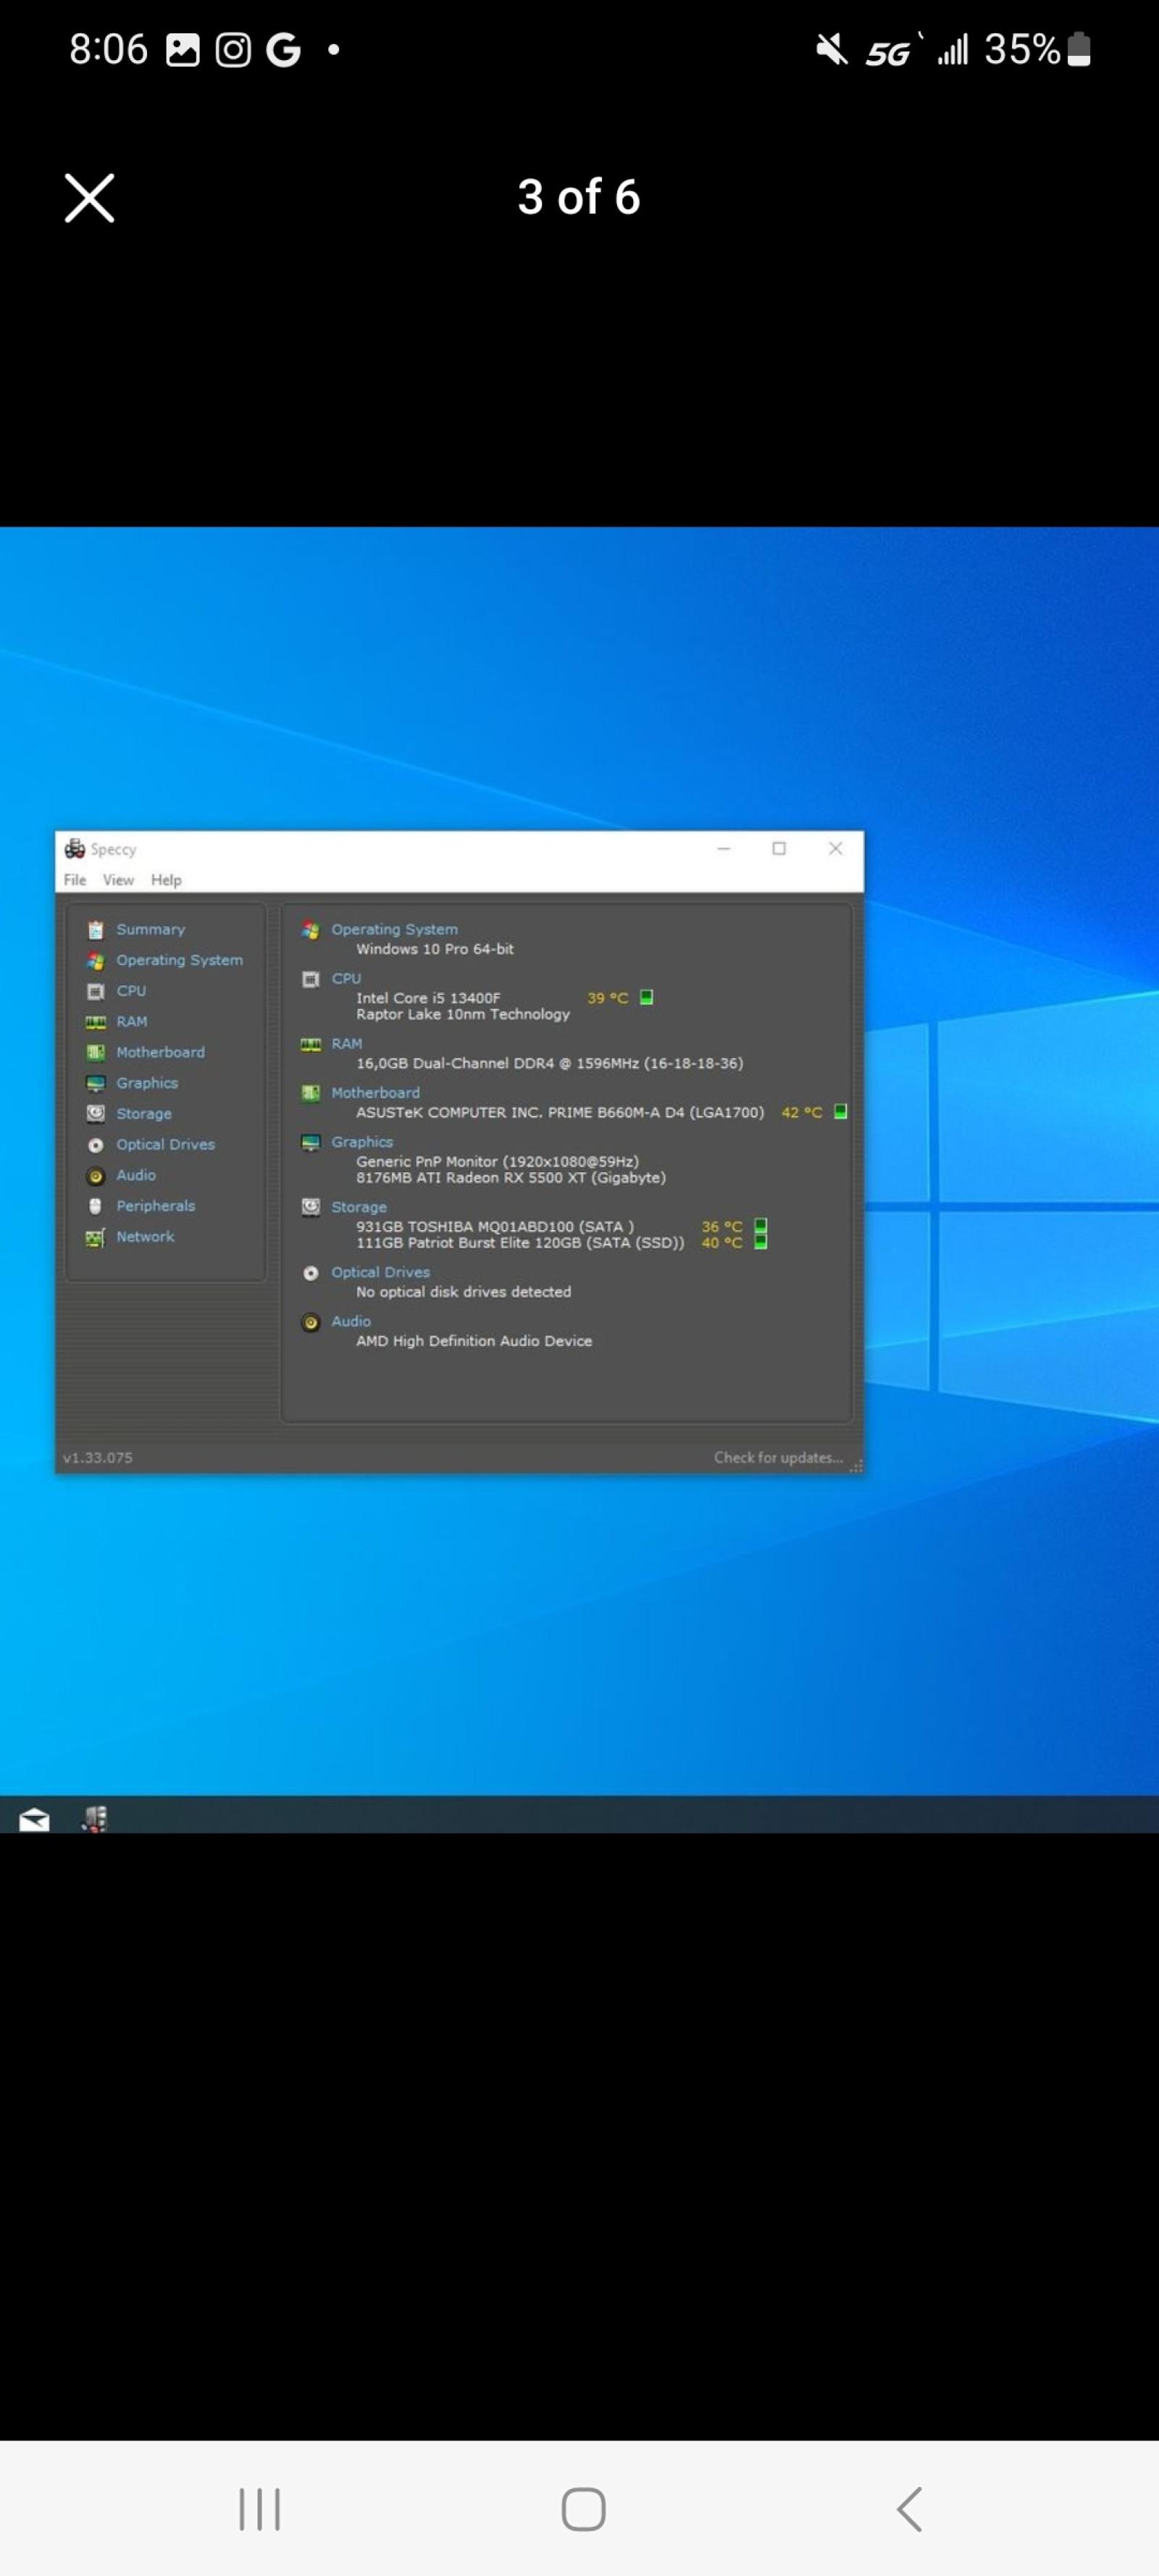The image size is (1159, 2576).
Task: Click the Patriot Burst Elite 120GB line
Action: point(520,1243)
